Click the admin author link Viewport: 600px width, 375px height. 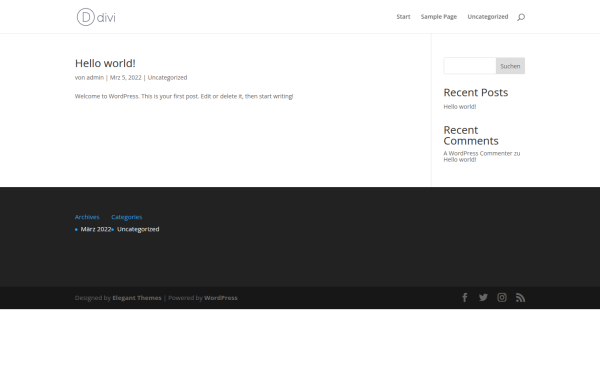click(95, 78)
